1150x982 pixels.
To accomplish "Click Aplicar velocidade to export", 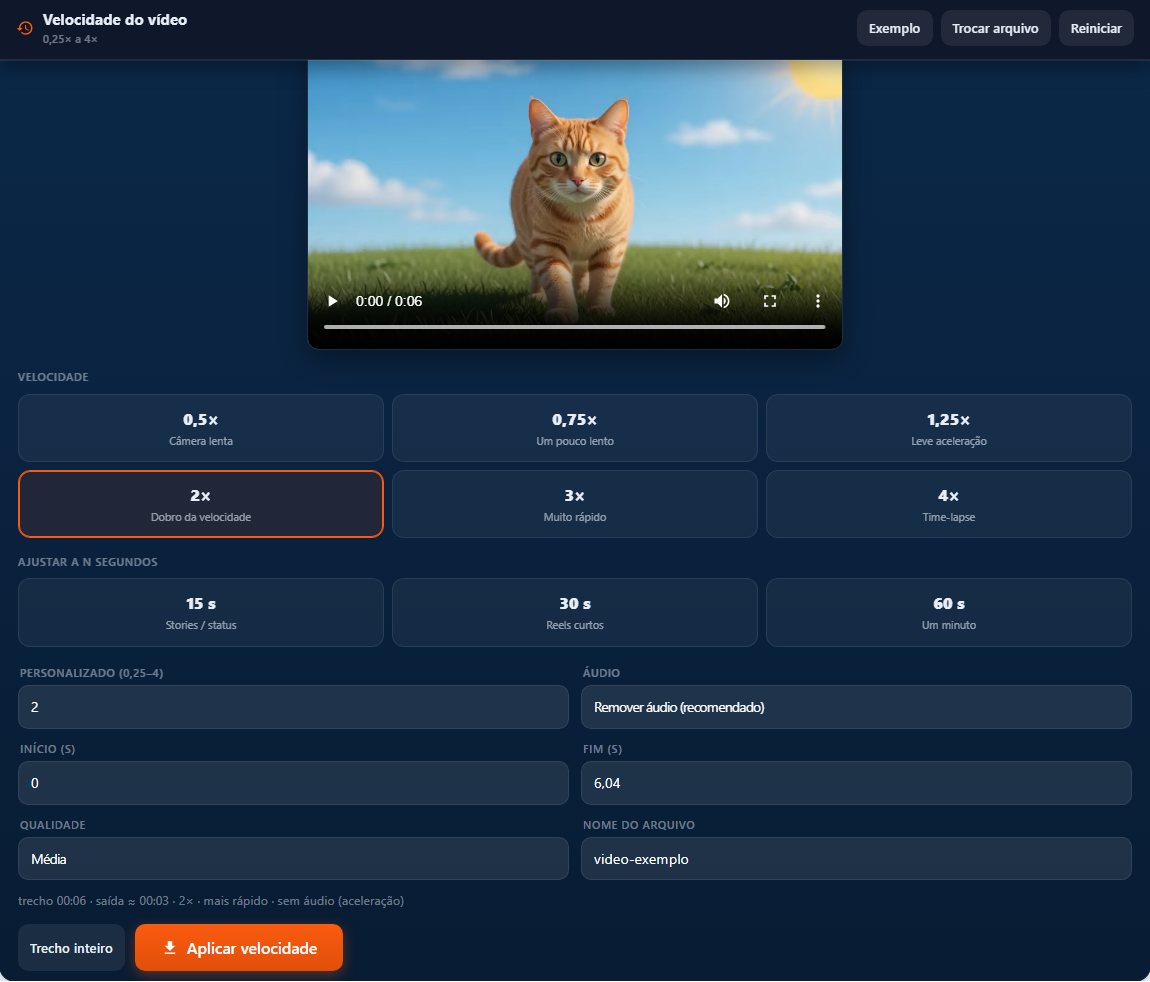I will pos(239,948).
